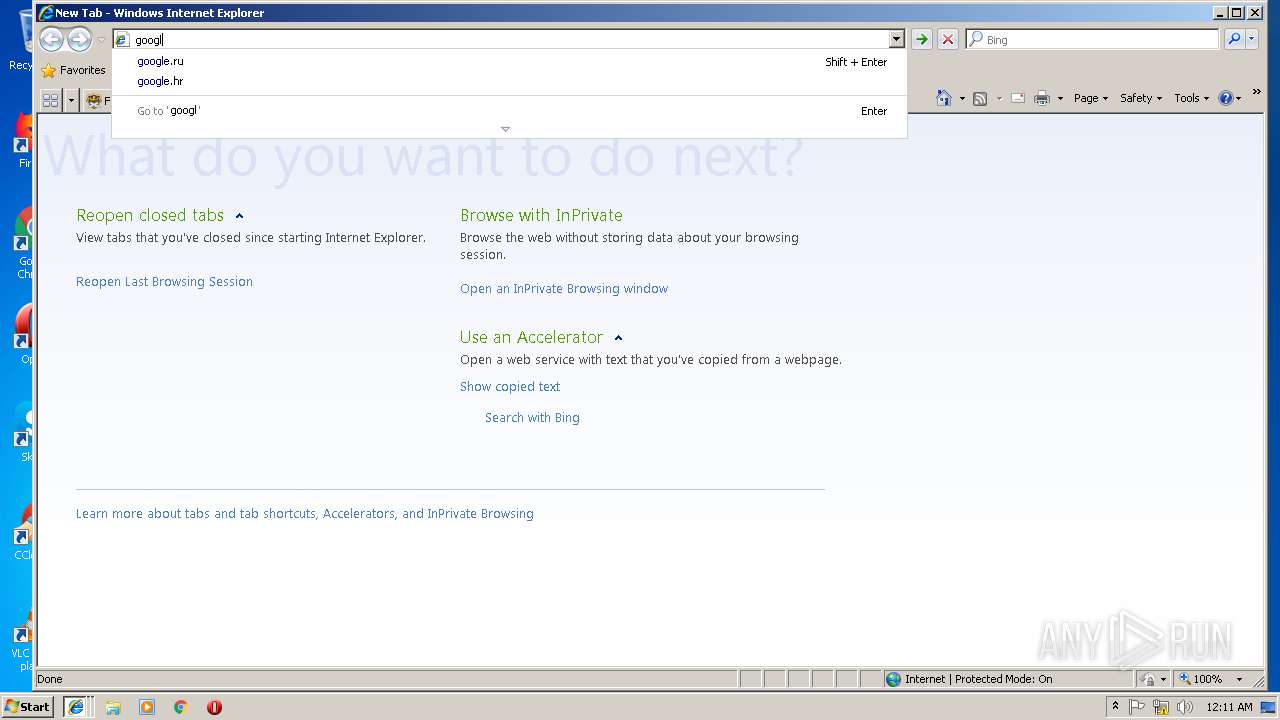Image resolution: width=1280 pixels, height=720 pixels.
Task: Click the RSS Feeds icon
Action: pos(980,98)
